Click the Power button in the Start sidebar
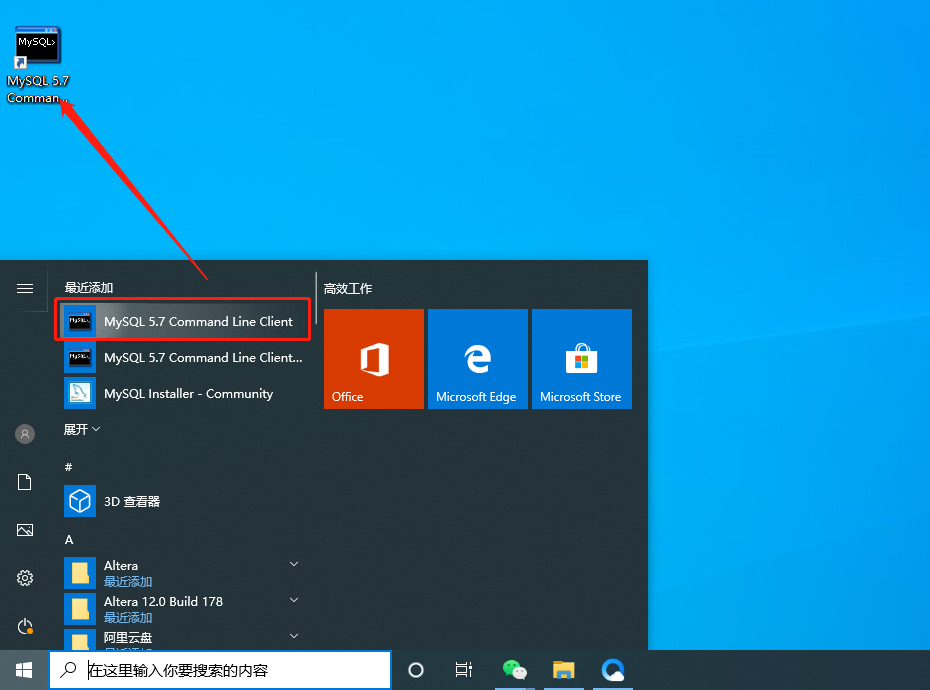This screenshot has width=930, height=690. pos(24,626)
